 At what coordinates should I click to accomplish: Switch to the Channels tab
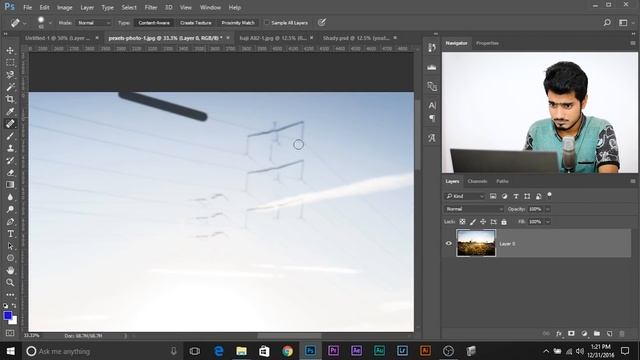[x=477, y=181]
